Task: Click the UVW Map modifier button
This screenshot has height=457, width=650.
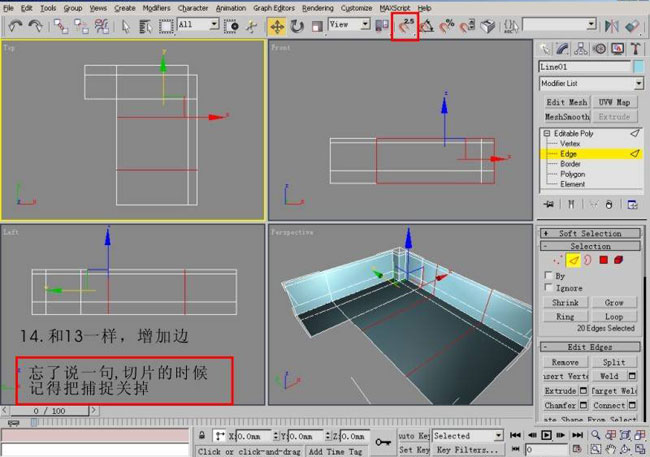Action: point(614,102)
